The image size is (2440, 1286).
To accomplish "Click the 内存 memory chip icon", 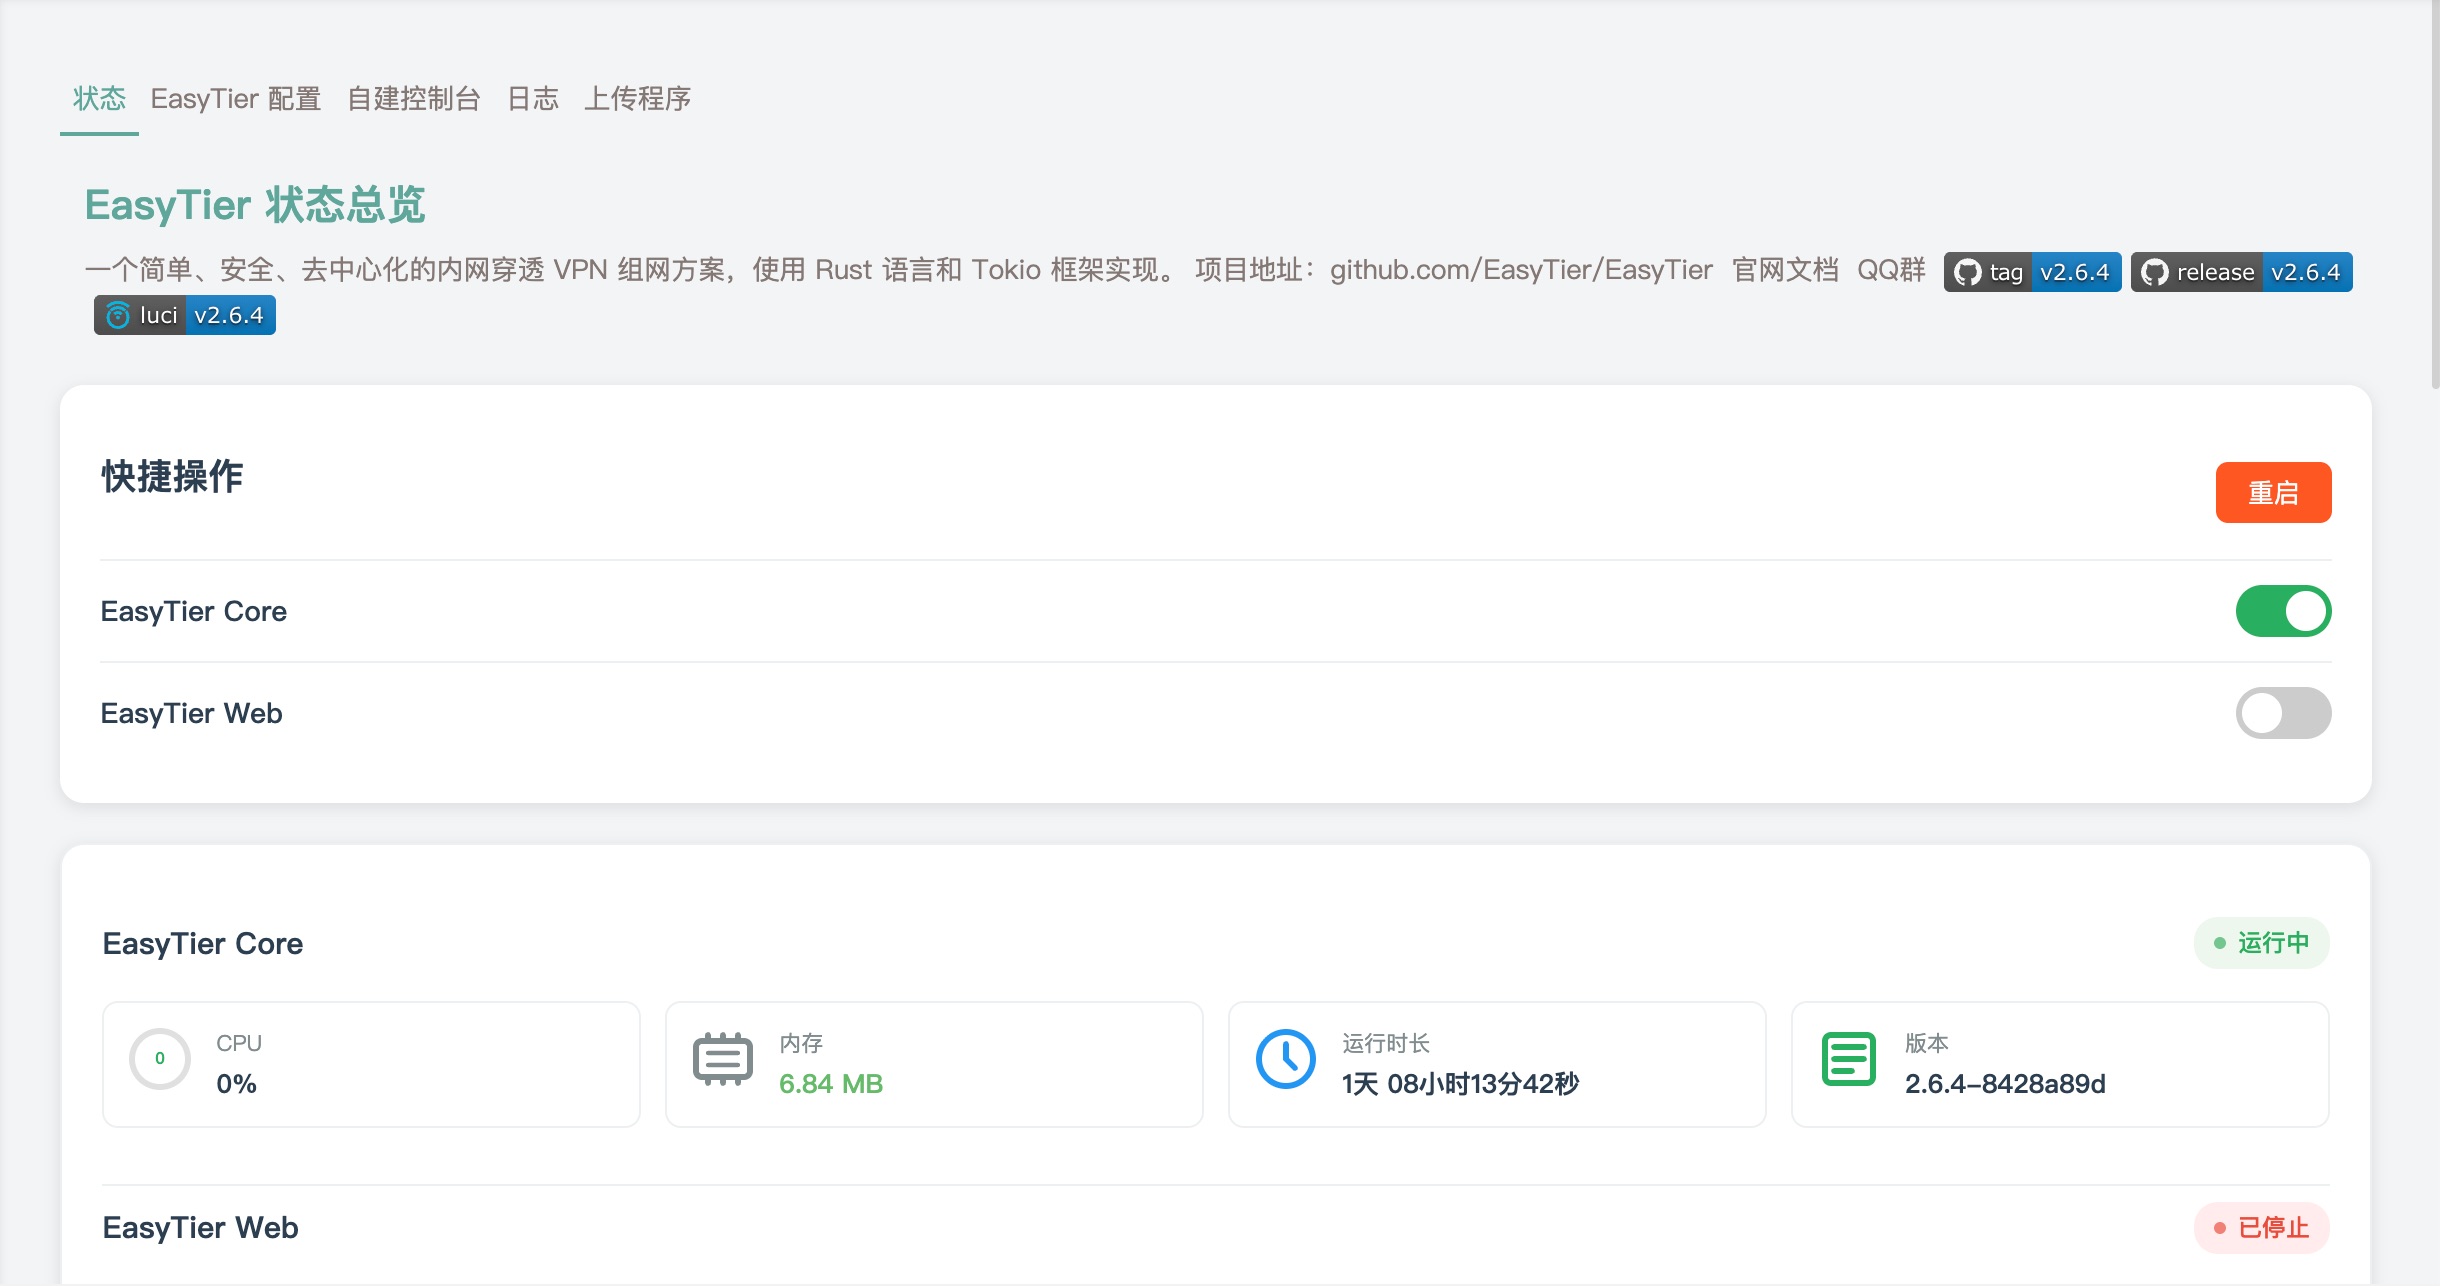I will pyautogui.click(x=723, y=1059).
